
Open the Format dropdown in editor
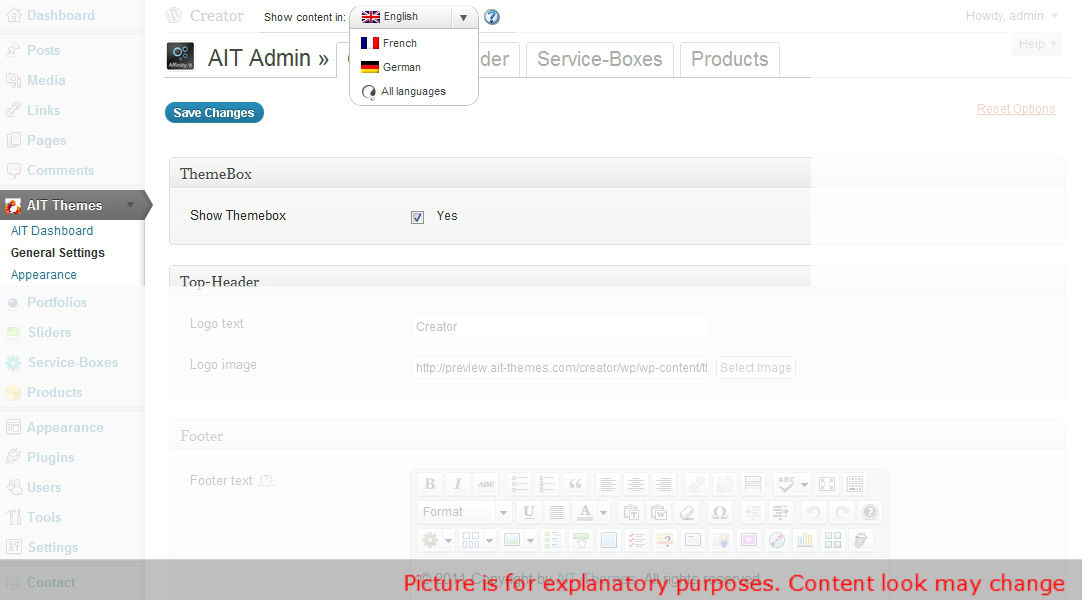(x=465, y=512)
